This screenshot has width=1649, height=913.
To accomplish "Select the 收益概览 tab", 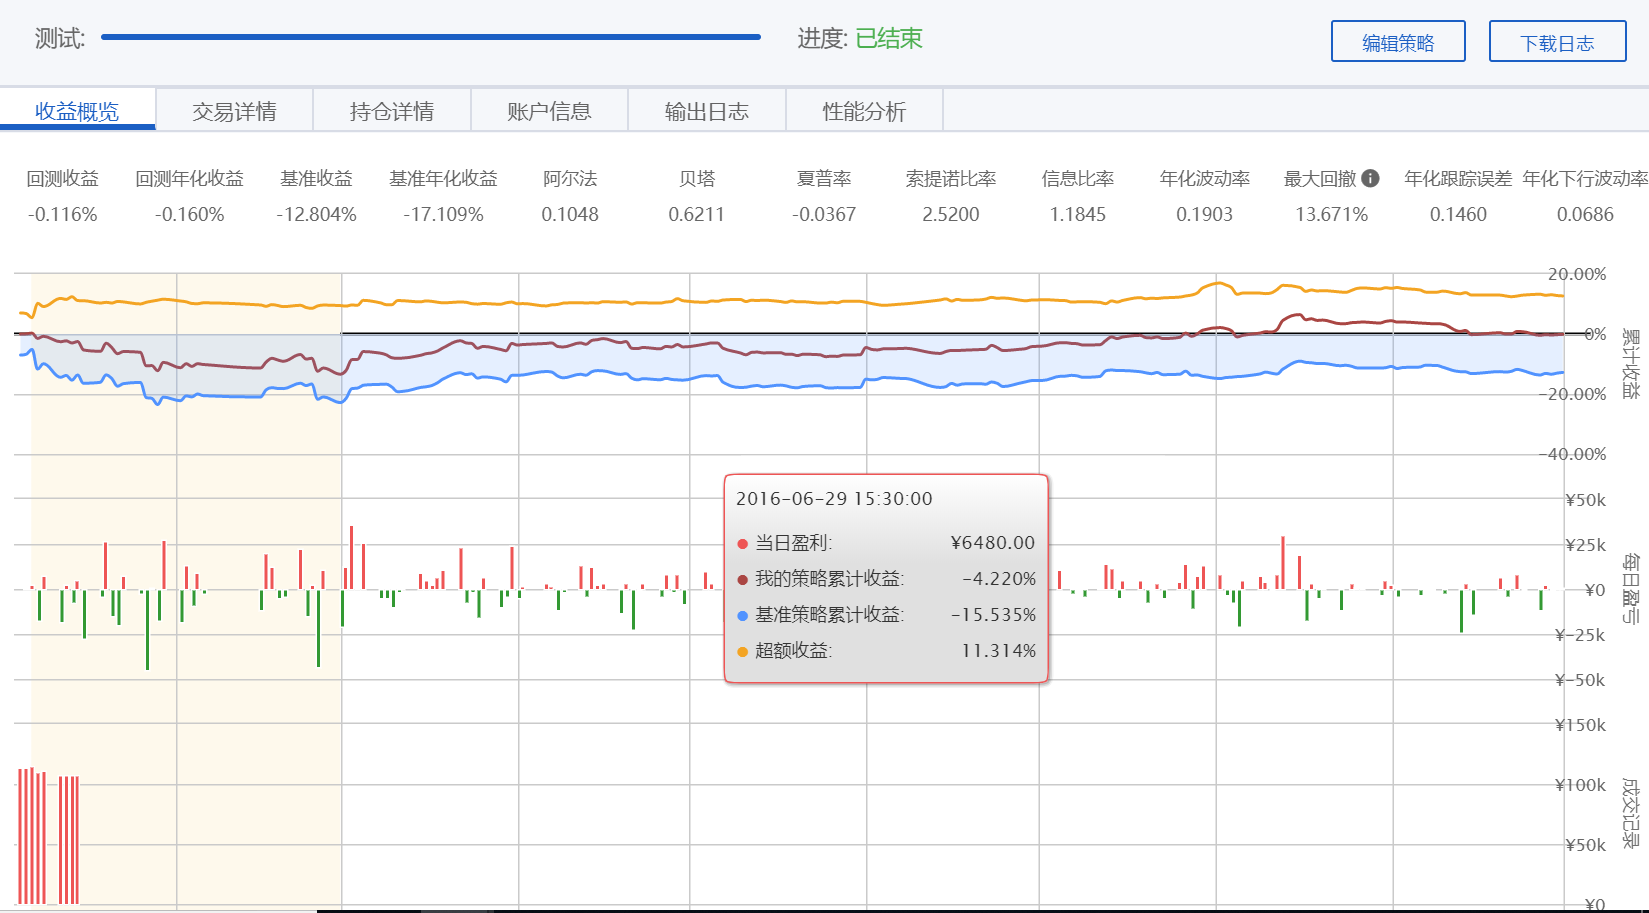I will [x=77, y=111].
